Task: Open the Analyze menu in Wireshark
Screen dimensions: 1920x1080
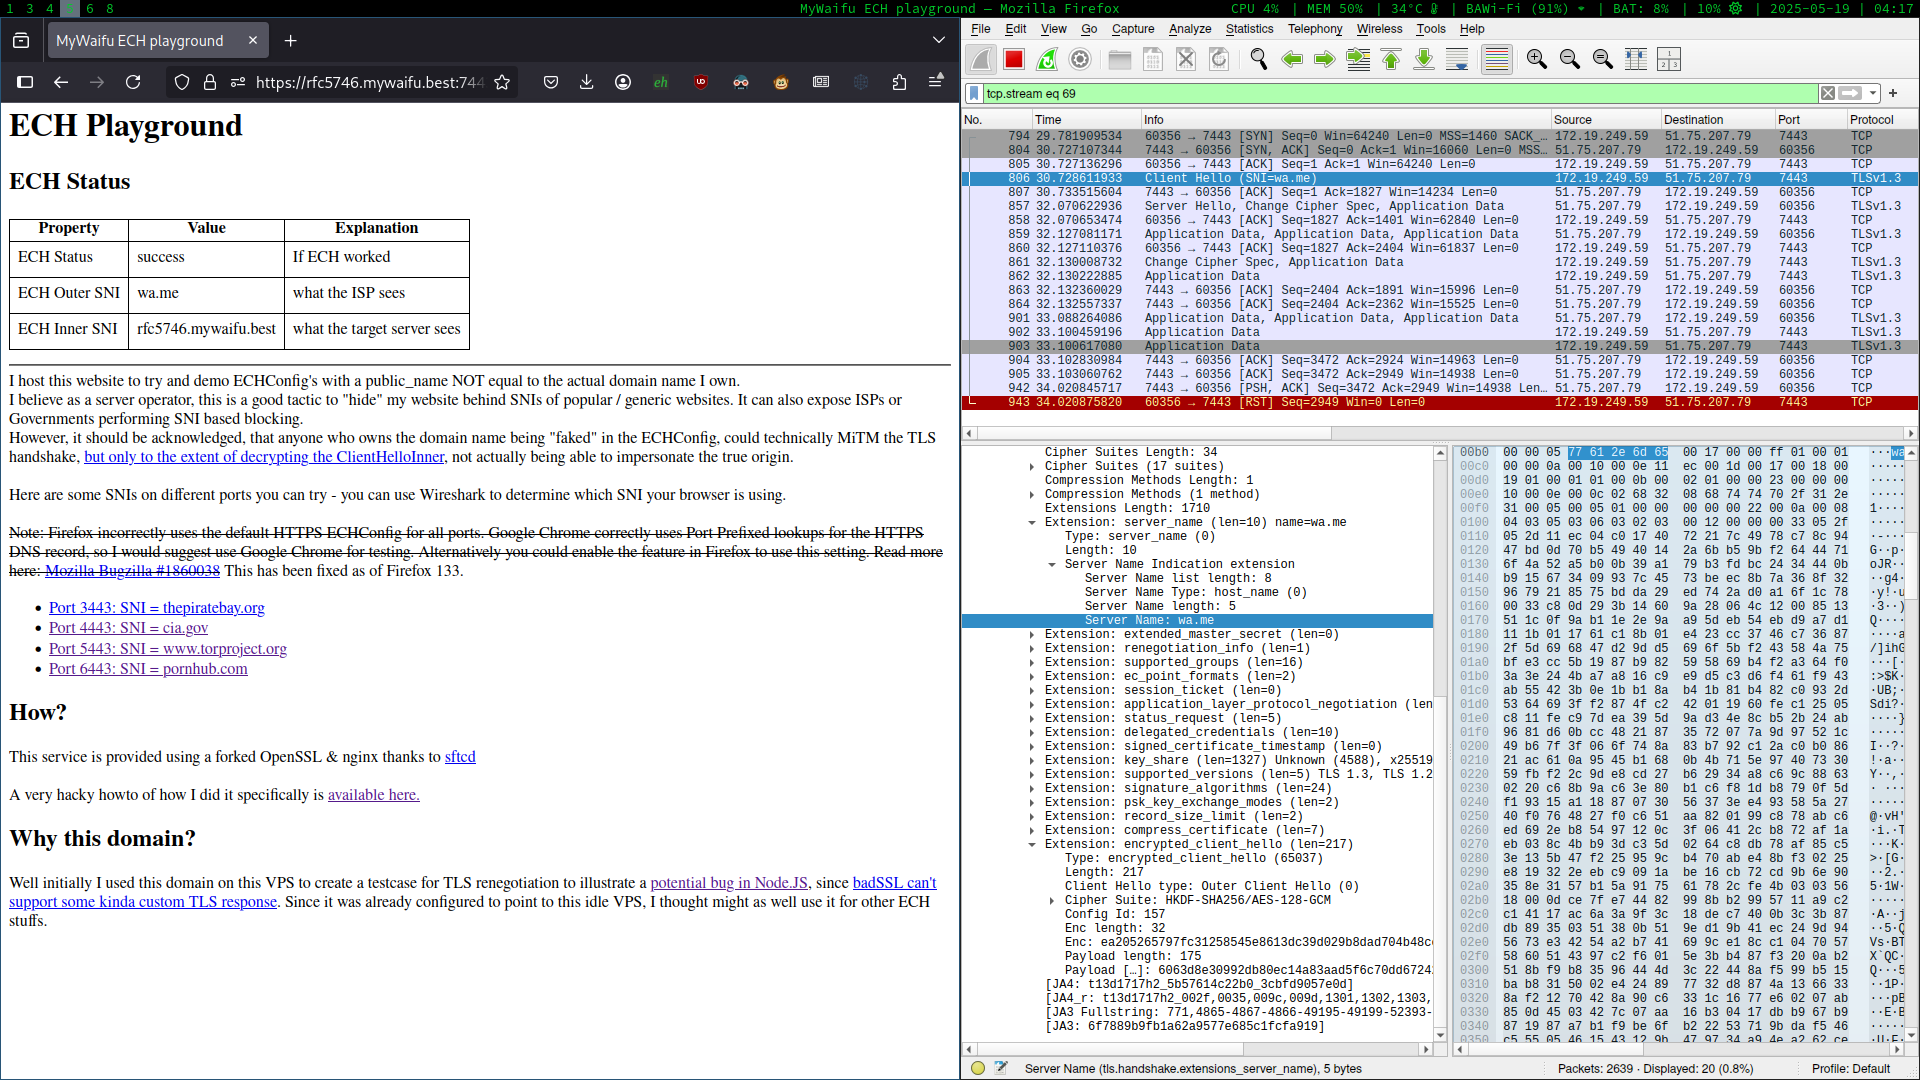Action: [x=1190, y=29]
